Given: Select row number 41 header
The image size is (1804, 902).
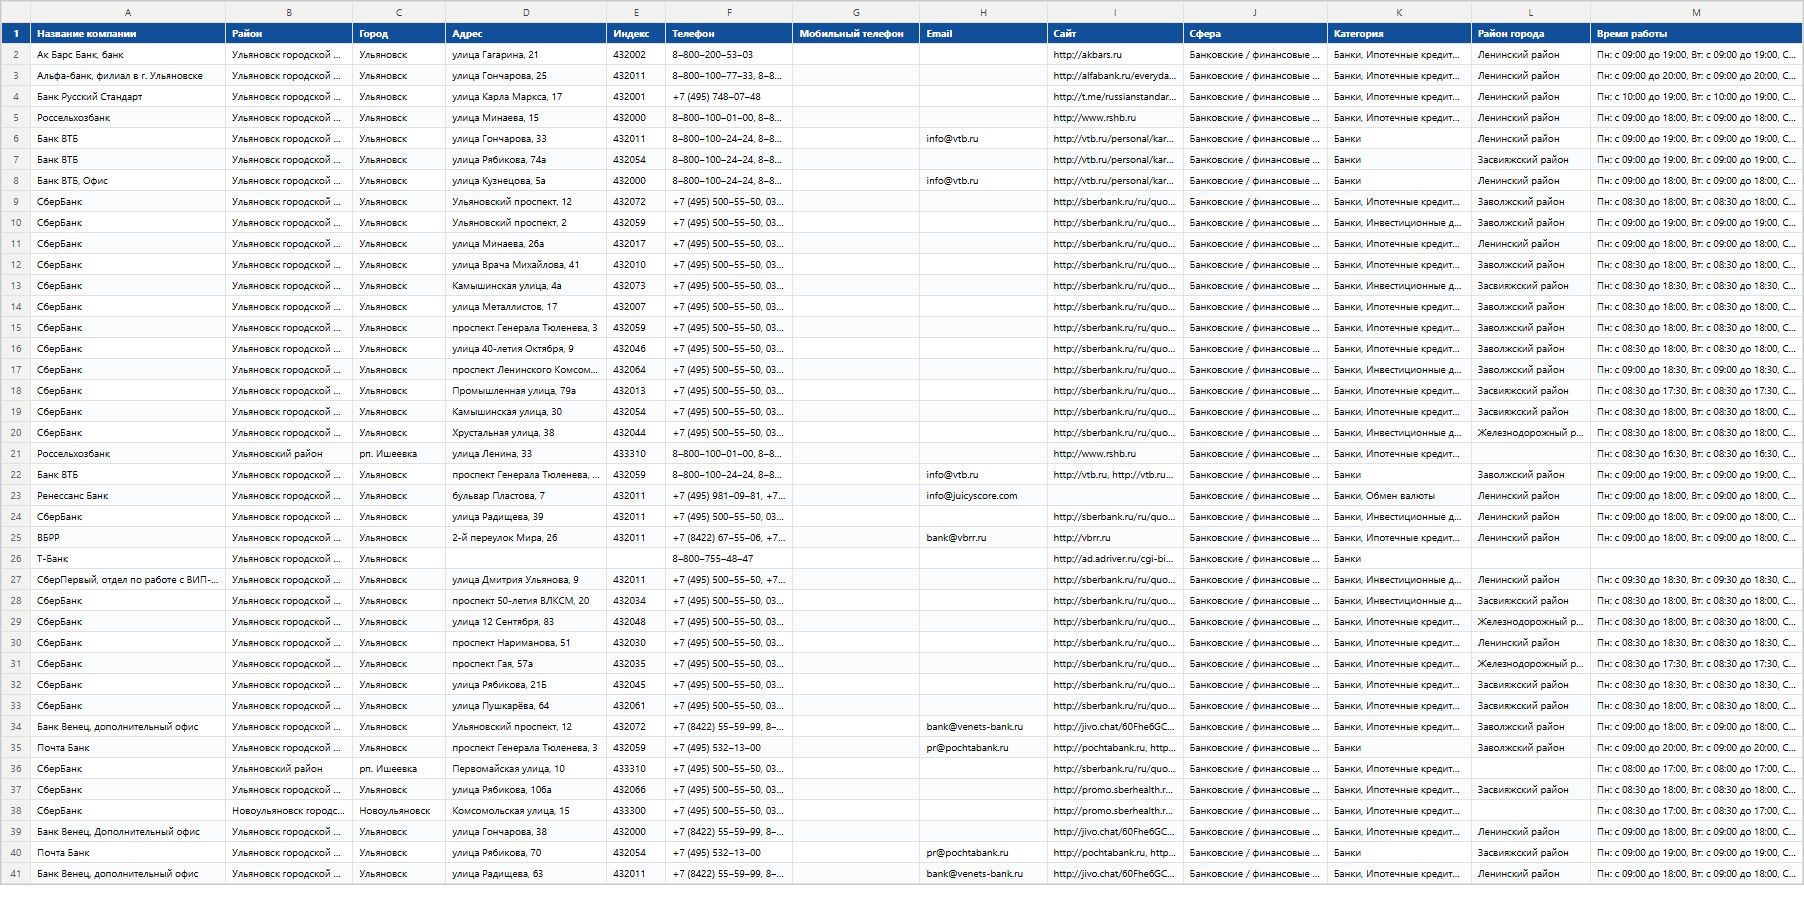Looking at the screenshot, I should click(x=15, y=874).
